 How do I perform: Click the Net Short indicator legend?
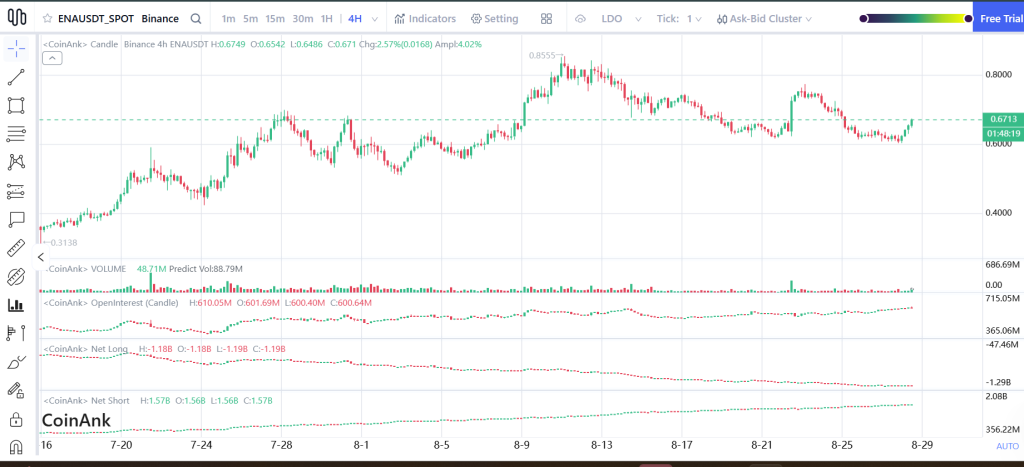click(86, 400)
